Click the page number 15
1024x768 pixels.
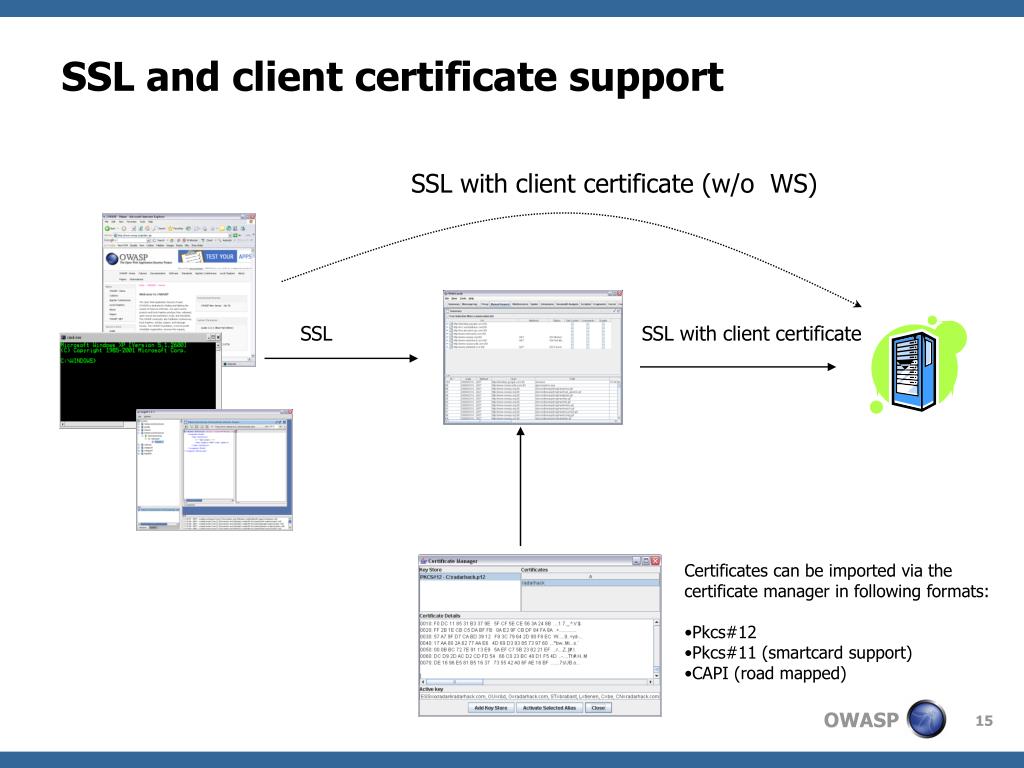[984, 720]
